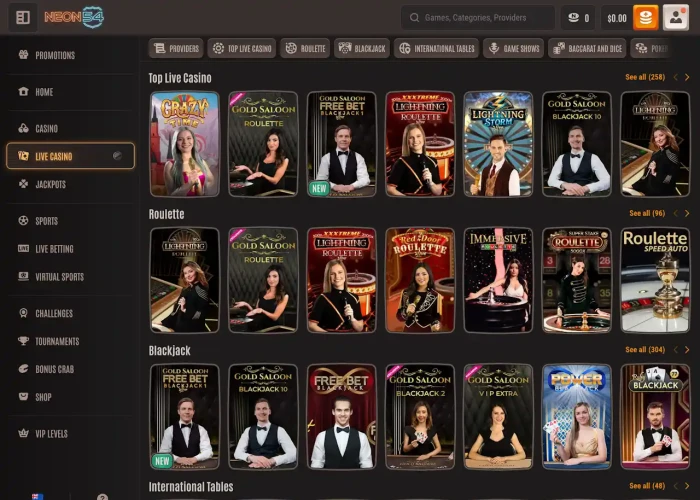
Task: Toggle the sidebar collapse icon
Action: click(23, 17)
